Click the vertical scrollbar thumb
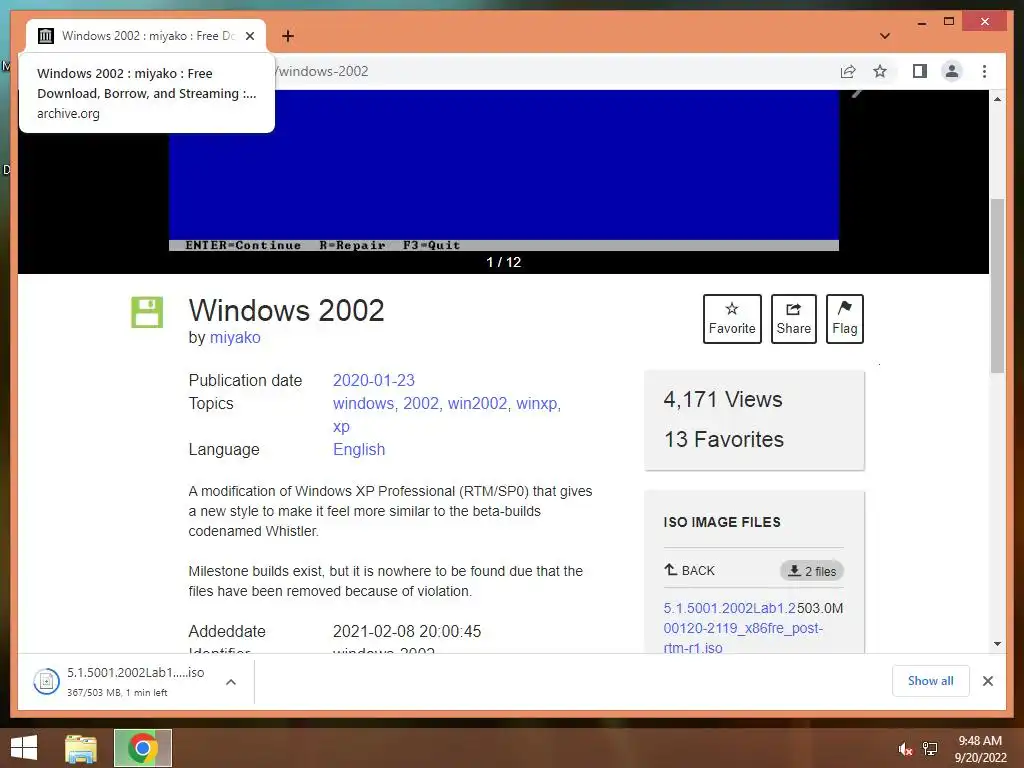This screenshot has width=1024, height=768. pyautogui.click(x=997, y=285)
